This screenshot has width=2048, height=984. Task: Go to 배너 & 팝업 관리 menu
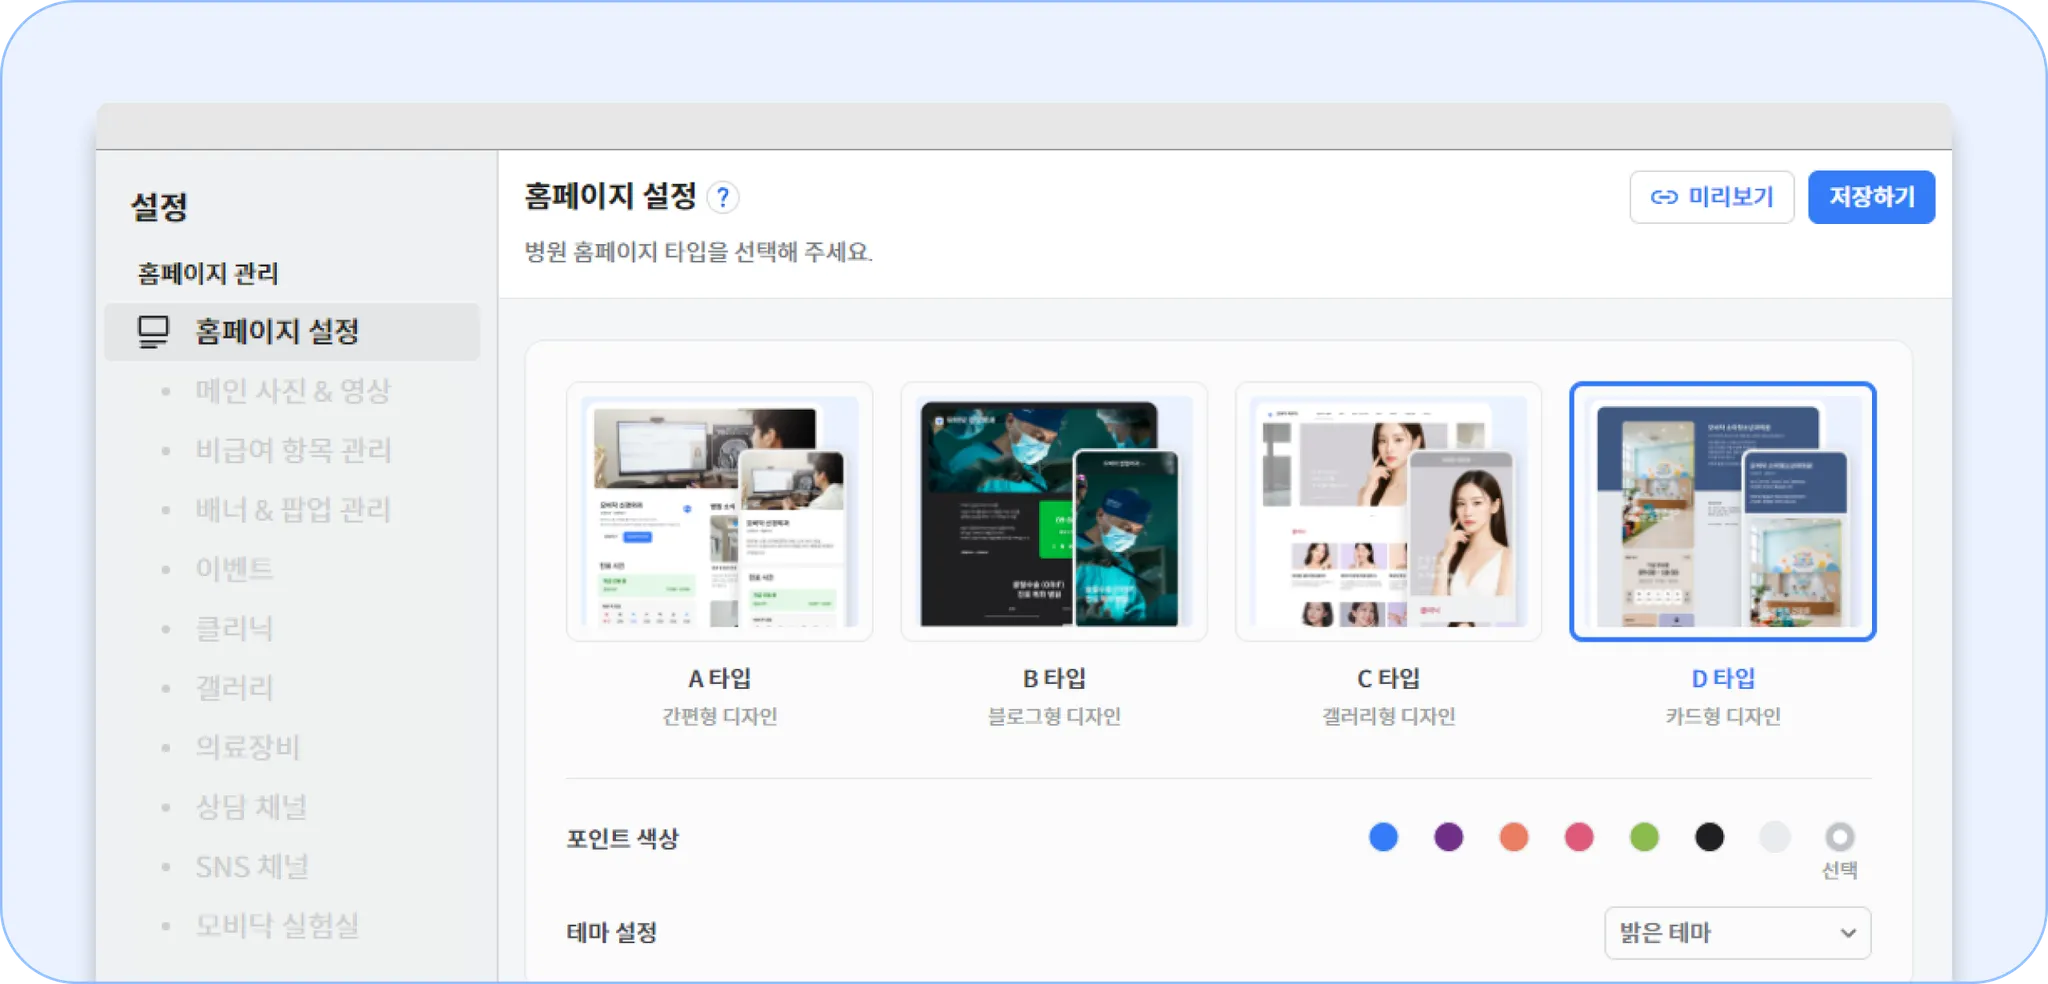293,510
